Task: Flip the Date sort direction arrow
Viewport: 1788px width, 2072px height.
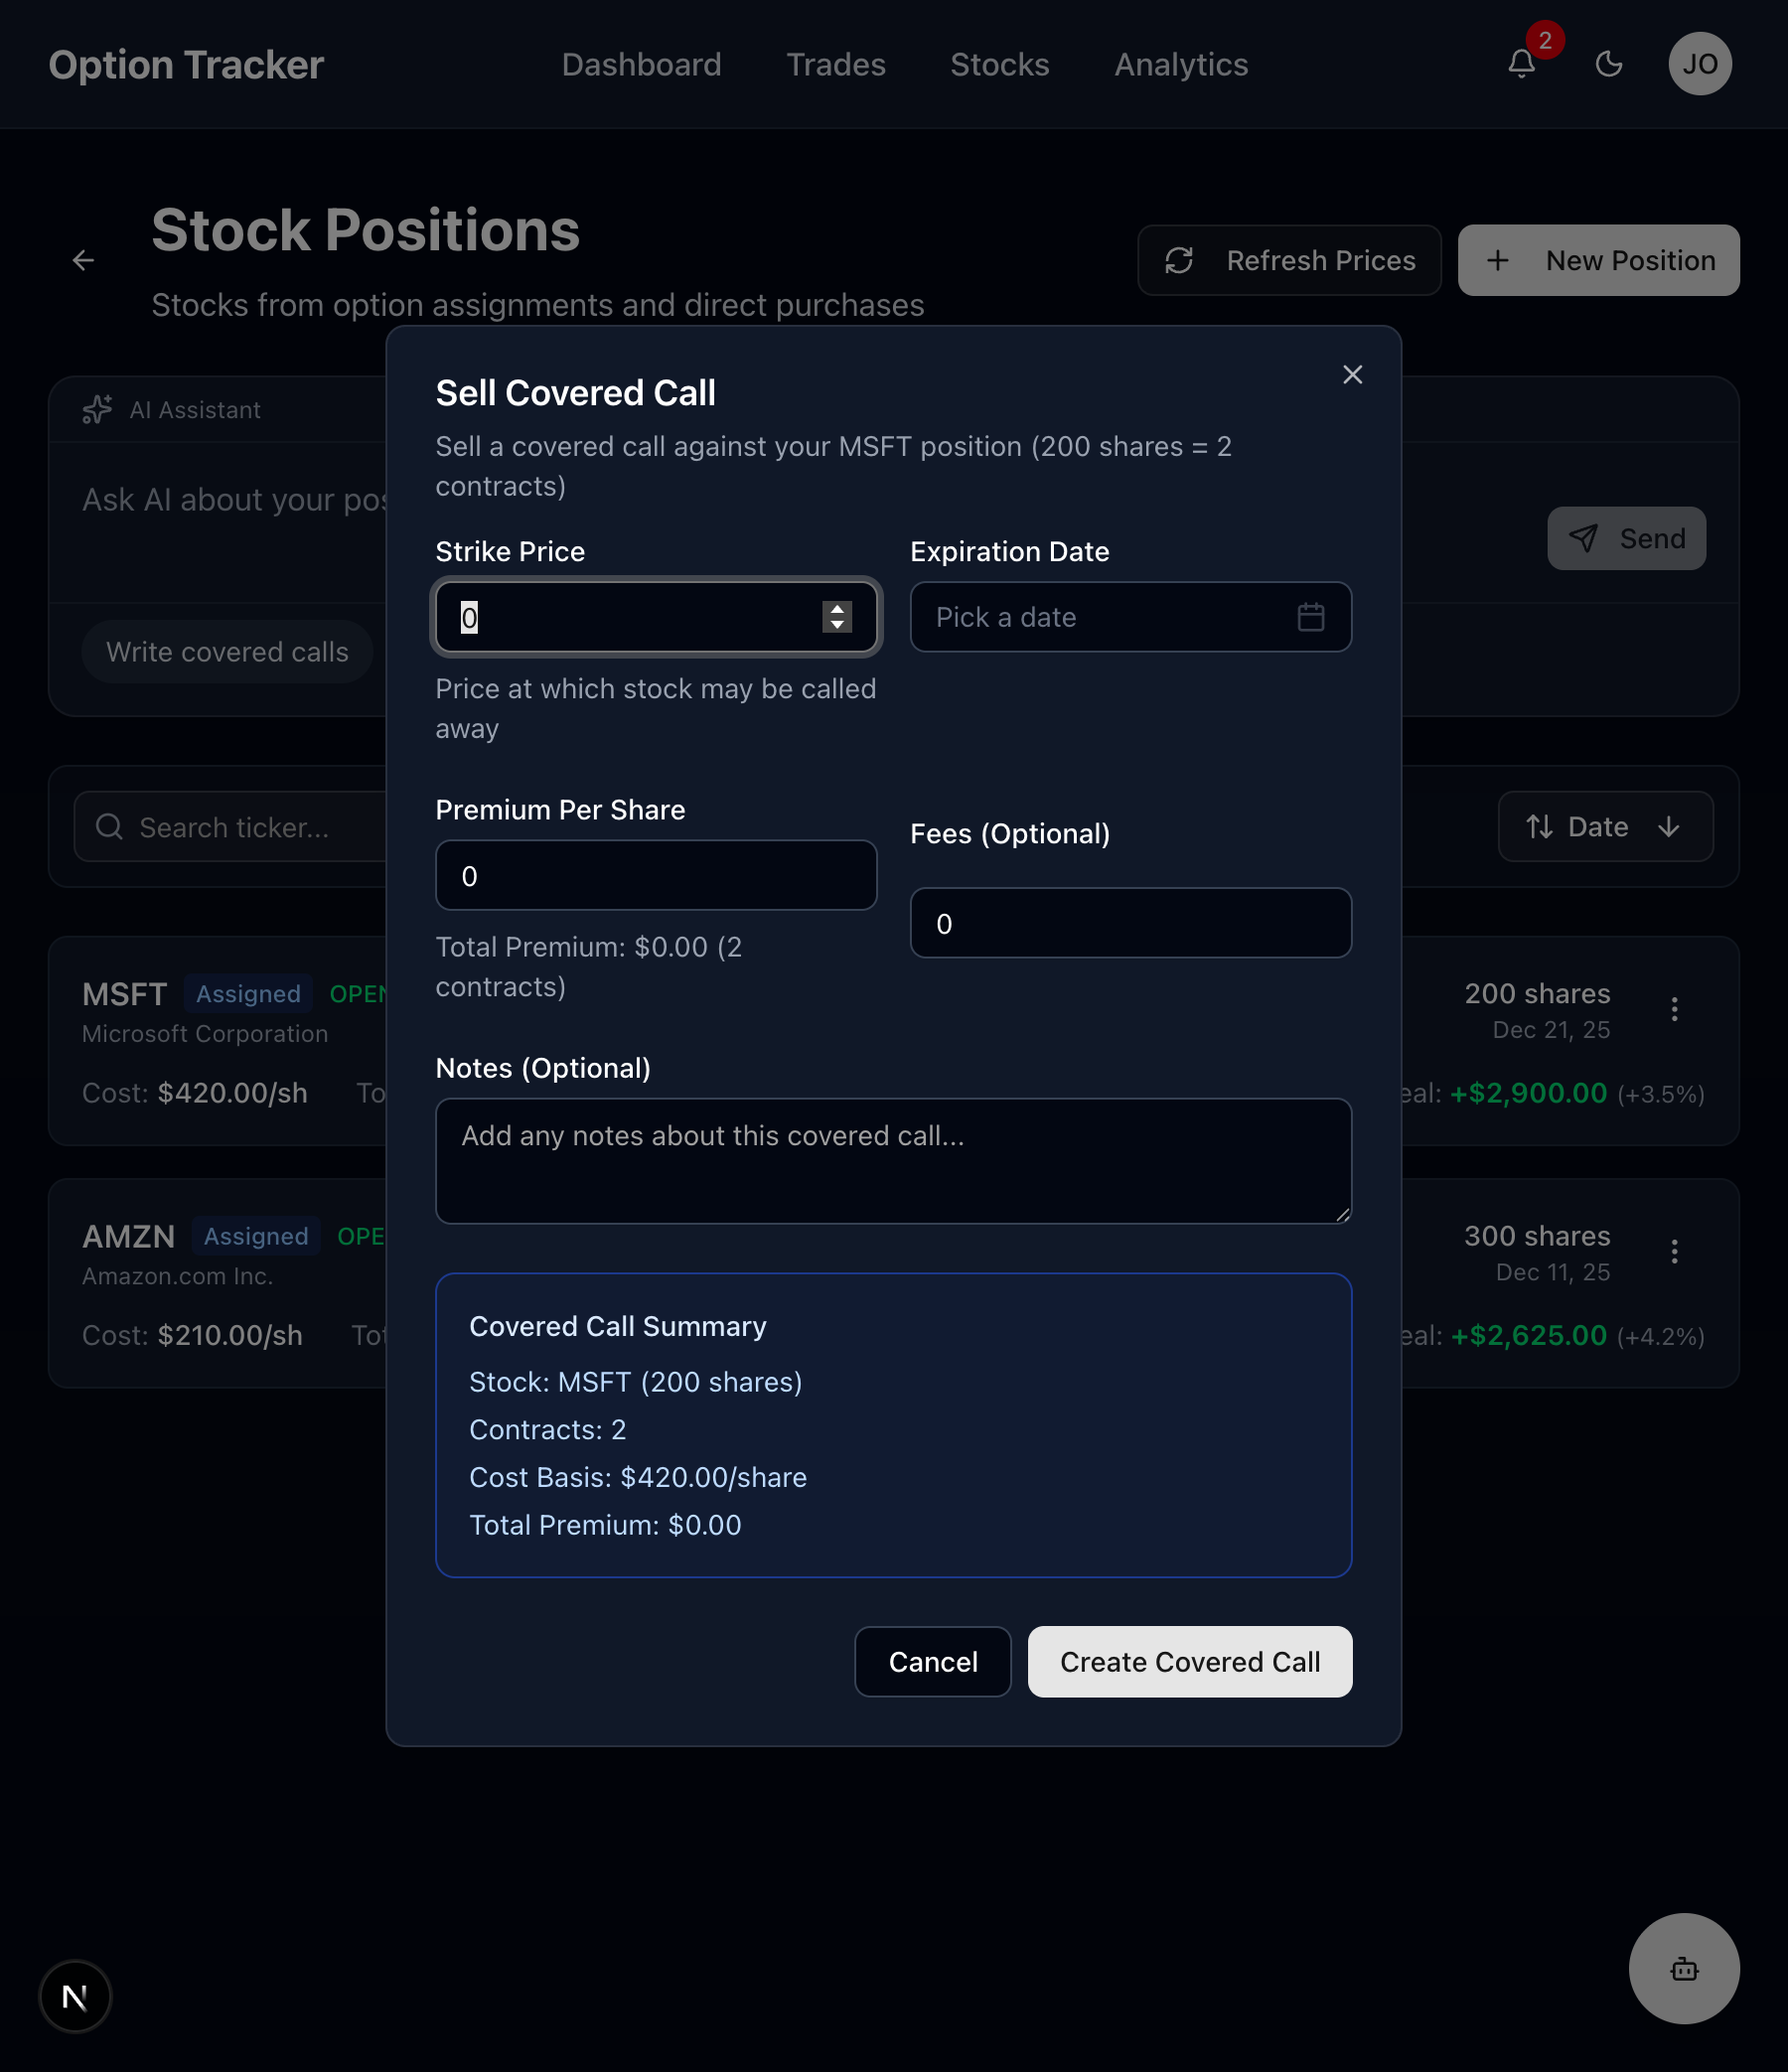Action: point(1669,827)
